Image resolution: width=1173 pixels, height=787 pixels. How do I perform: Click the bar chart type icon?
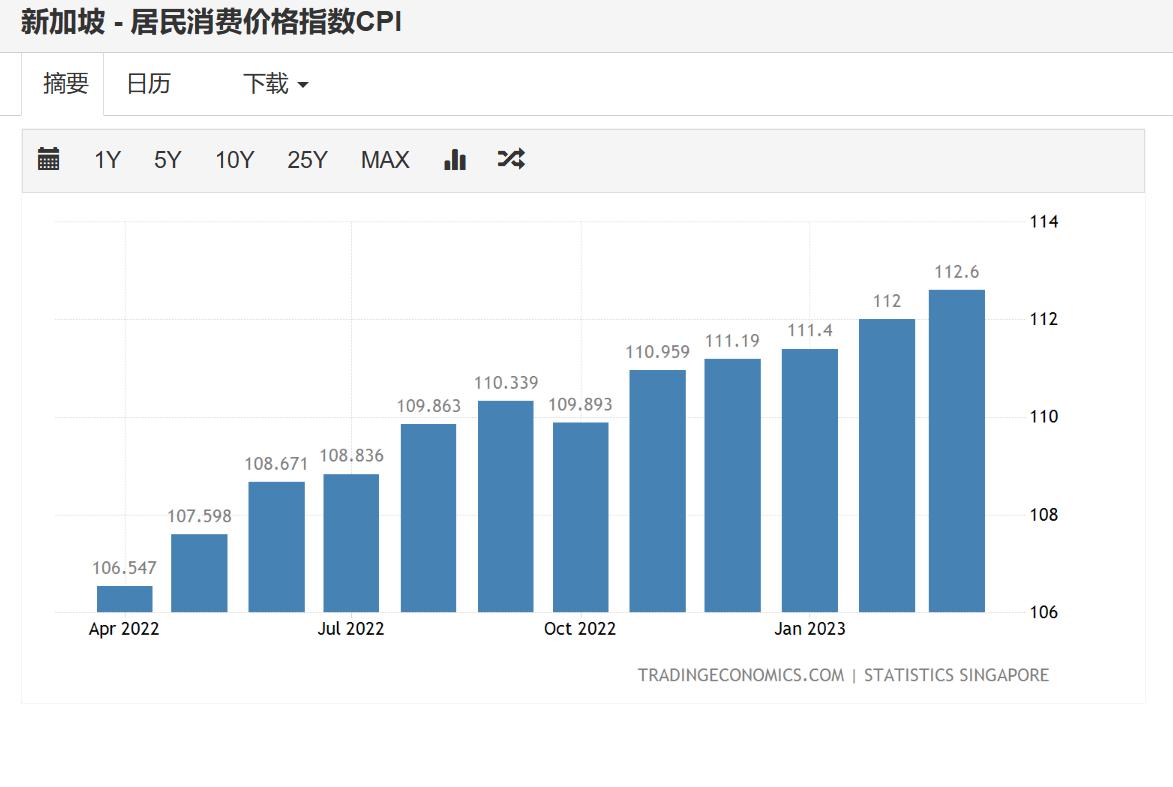coord(455,159)
